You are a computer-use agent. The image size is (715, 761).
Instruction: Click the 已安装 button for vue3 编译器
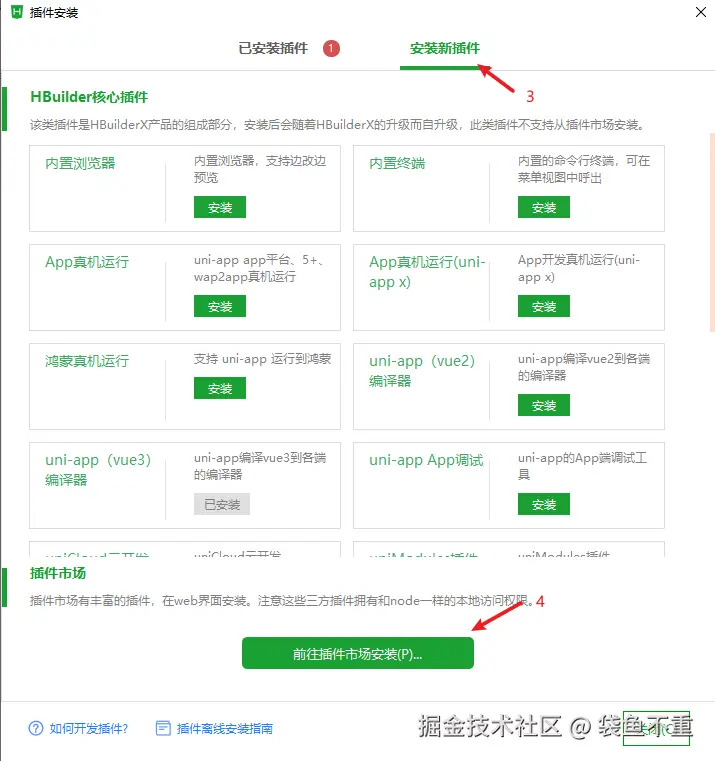point(222,504)
